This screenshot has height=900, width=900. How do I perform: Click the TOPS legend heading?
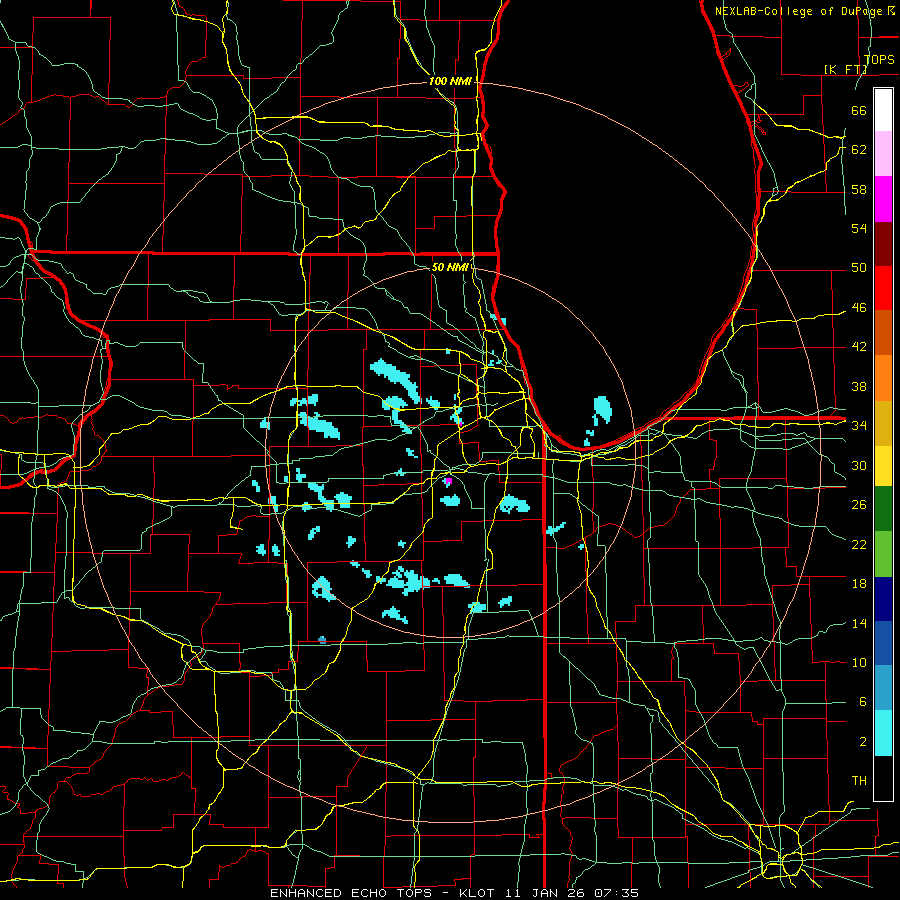tap(879, 59)
